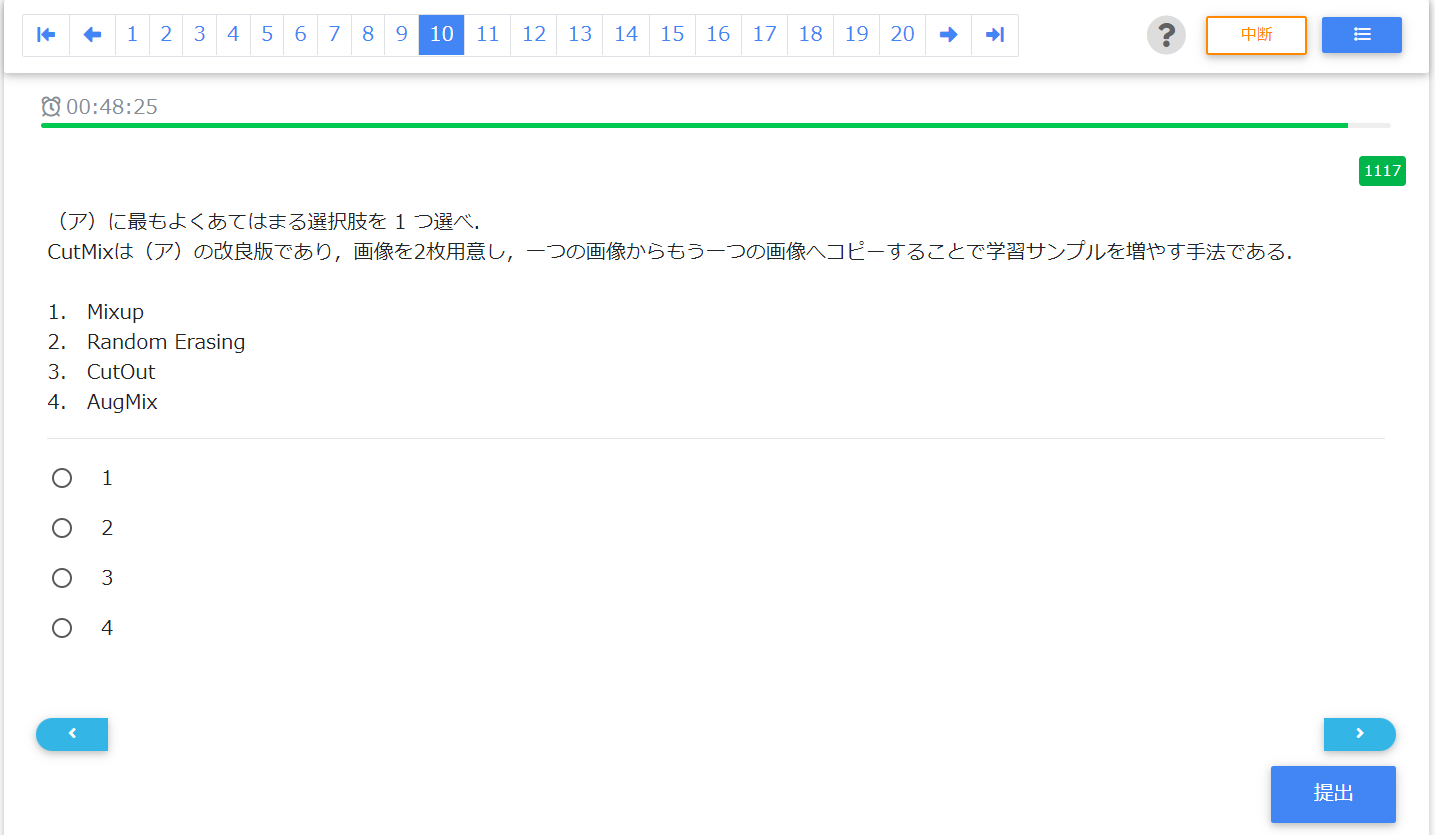The image size is (1435, 835).
Task: Open the question list menu button
Action: tap(1362, 35)
